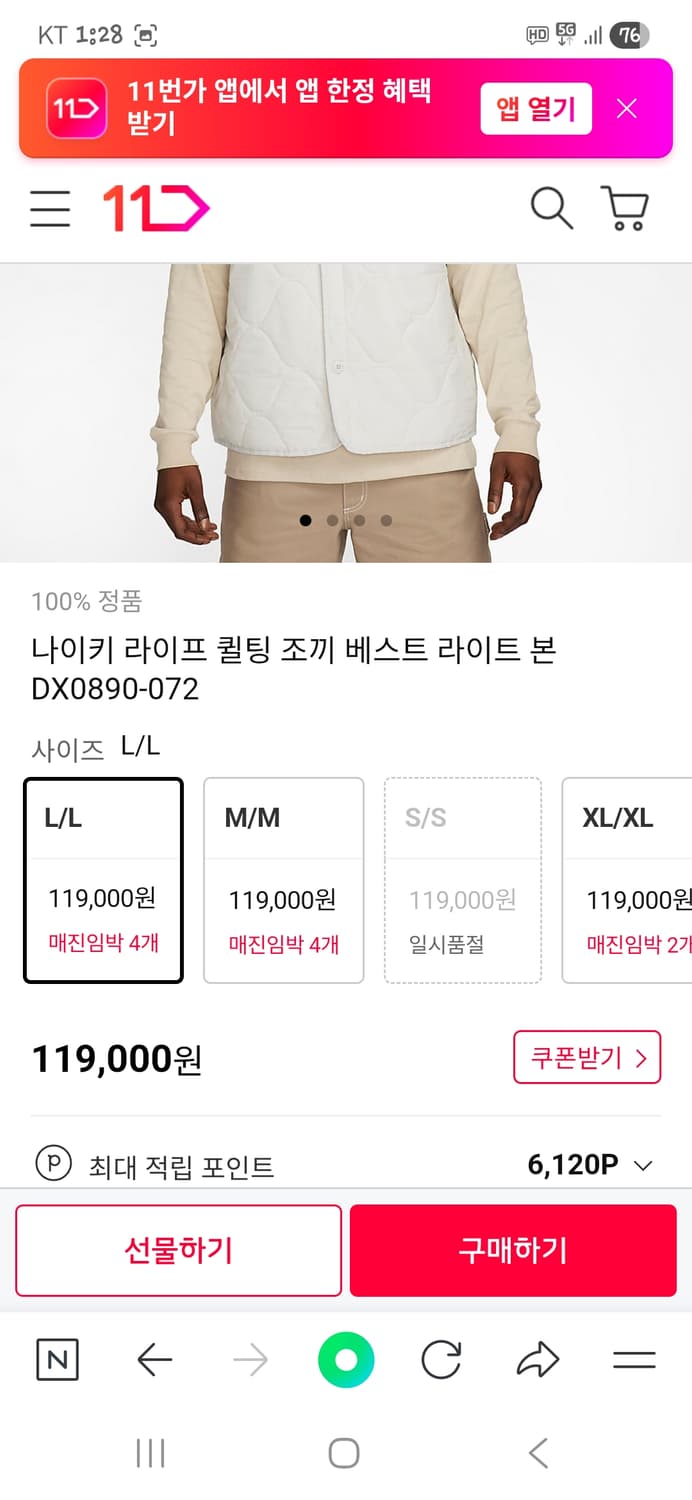
Task: Open the search icon
Action: (551, 209)
